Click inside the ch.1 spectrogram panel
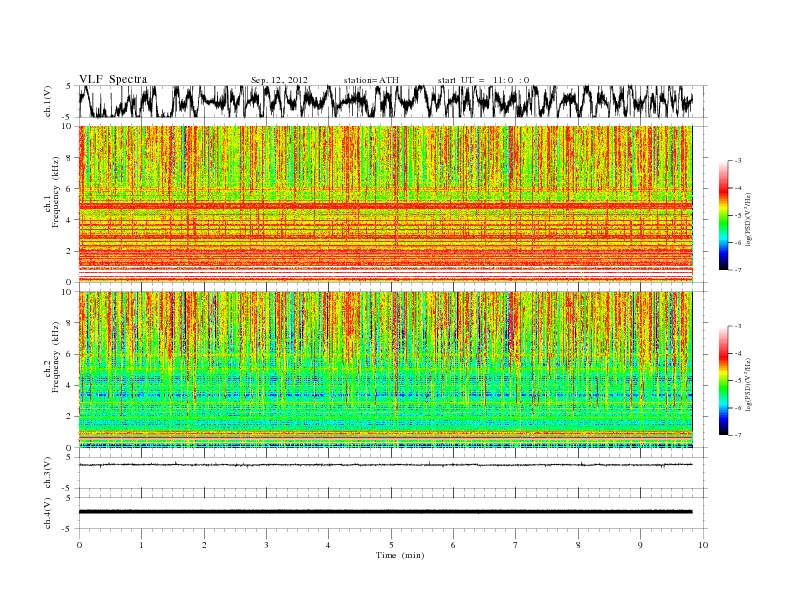This screenshot has height=612, width=792. 386,203
